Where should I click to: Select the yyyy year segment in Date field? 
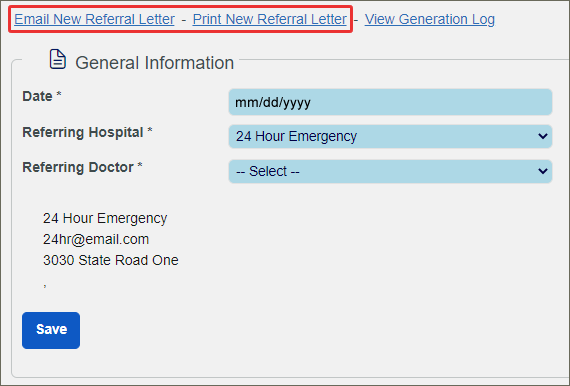pos(296,102)
